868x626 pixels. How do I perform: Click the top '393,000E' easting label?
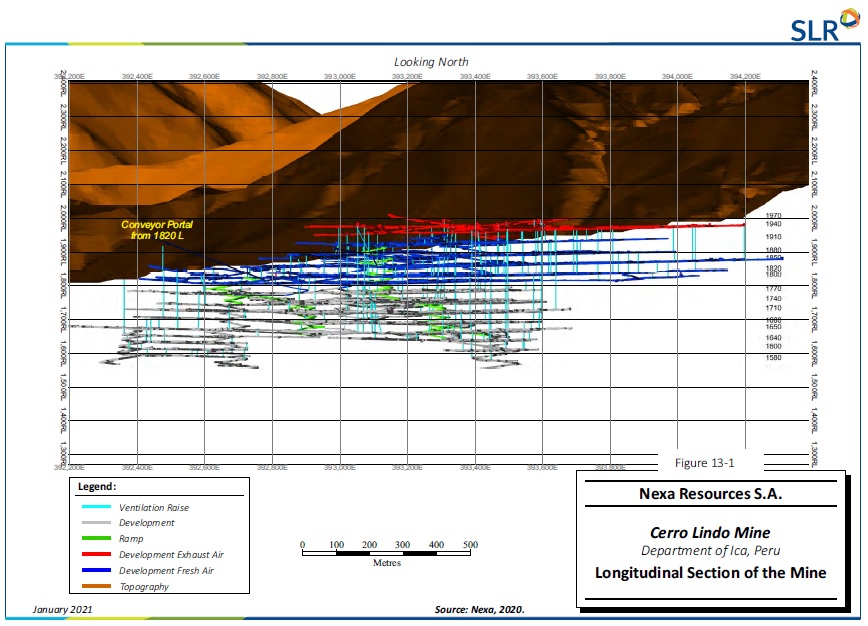(340, 76)
